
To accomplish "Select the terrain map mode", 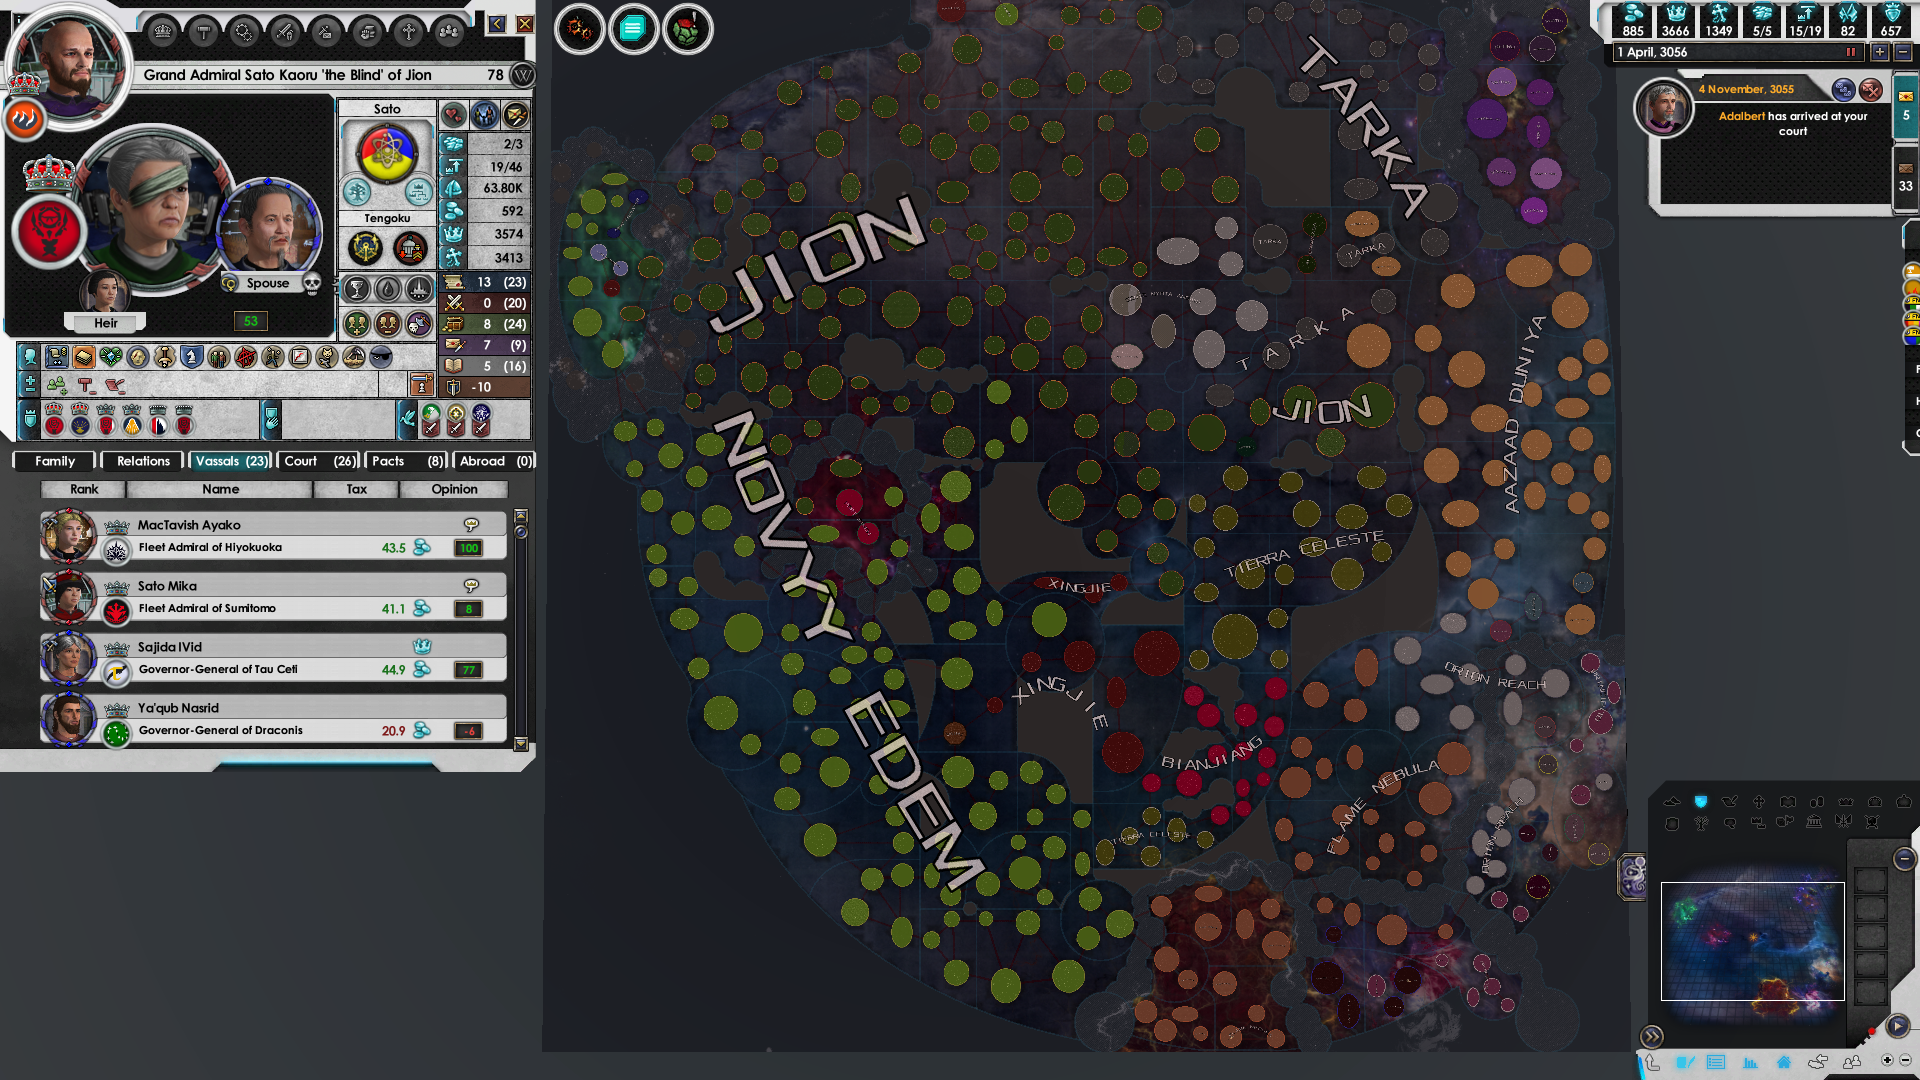I will [x=1672, y=801].
